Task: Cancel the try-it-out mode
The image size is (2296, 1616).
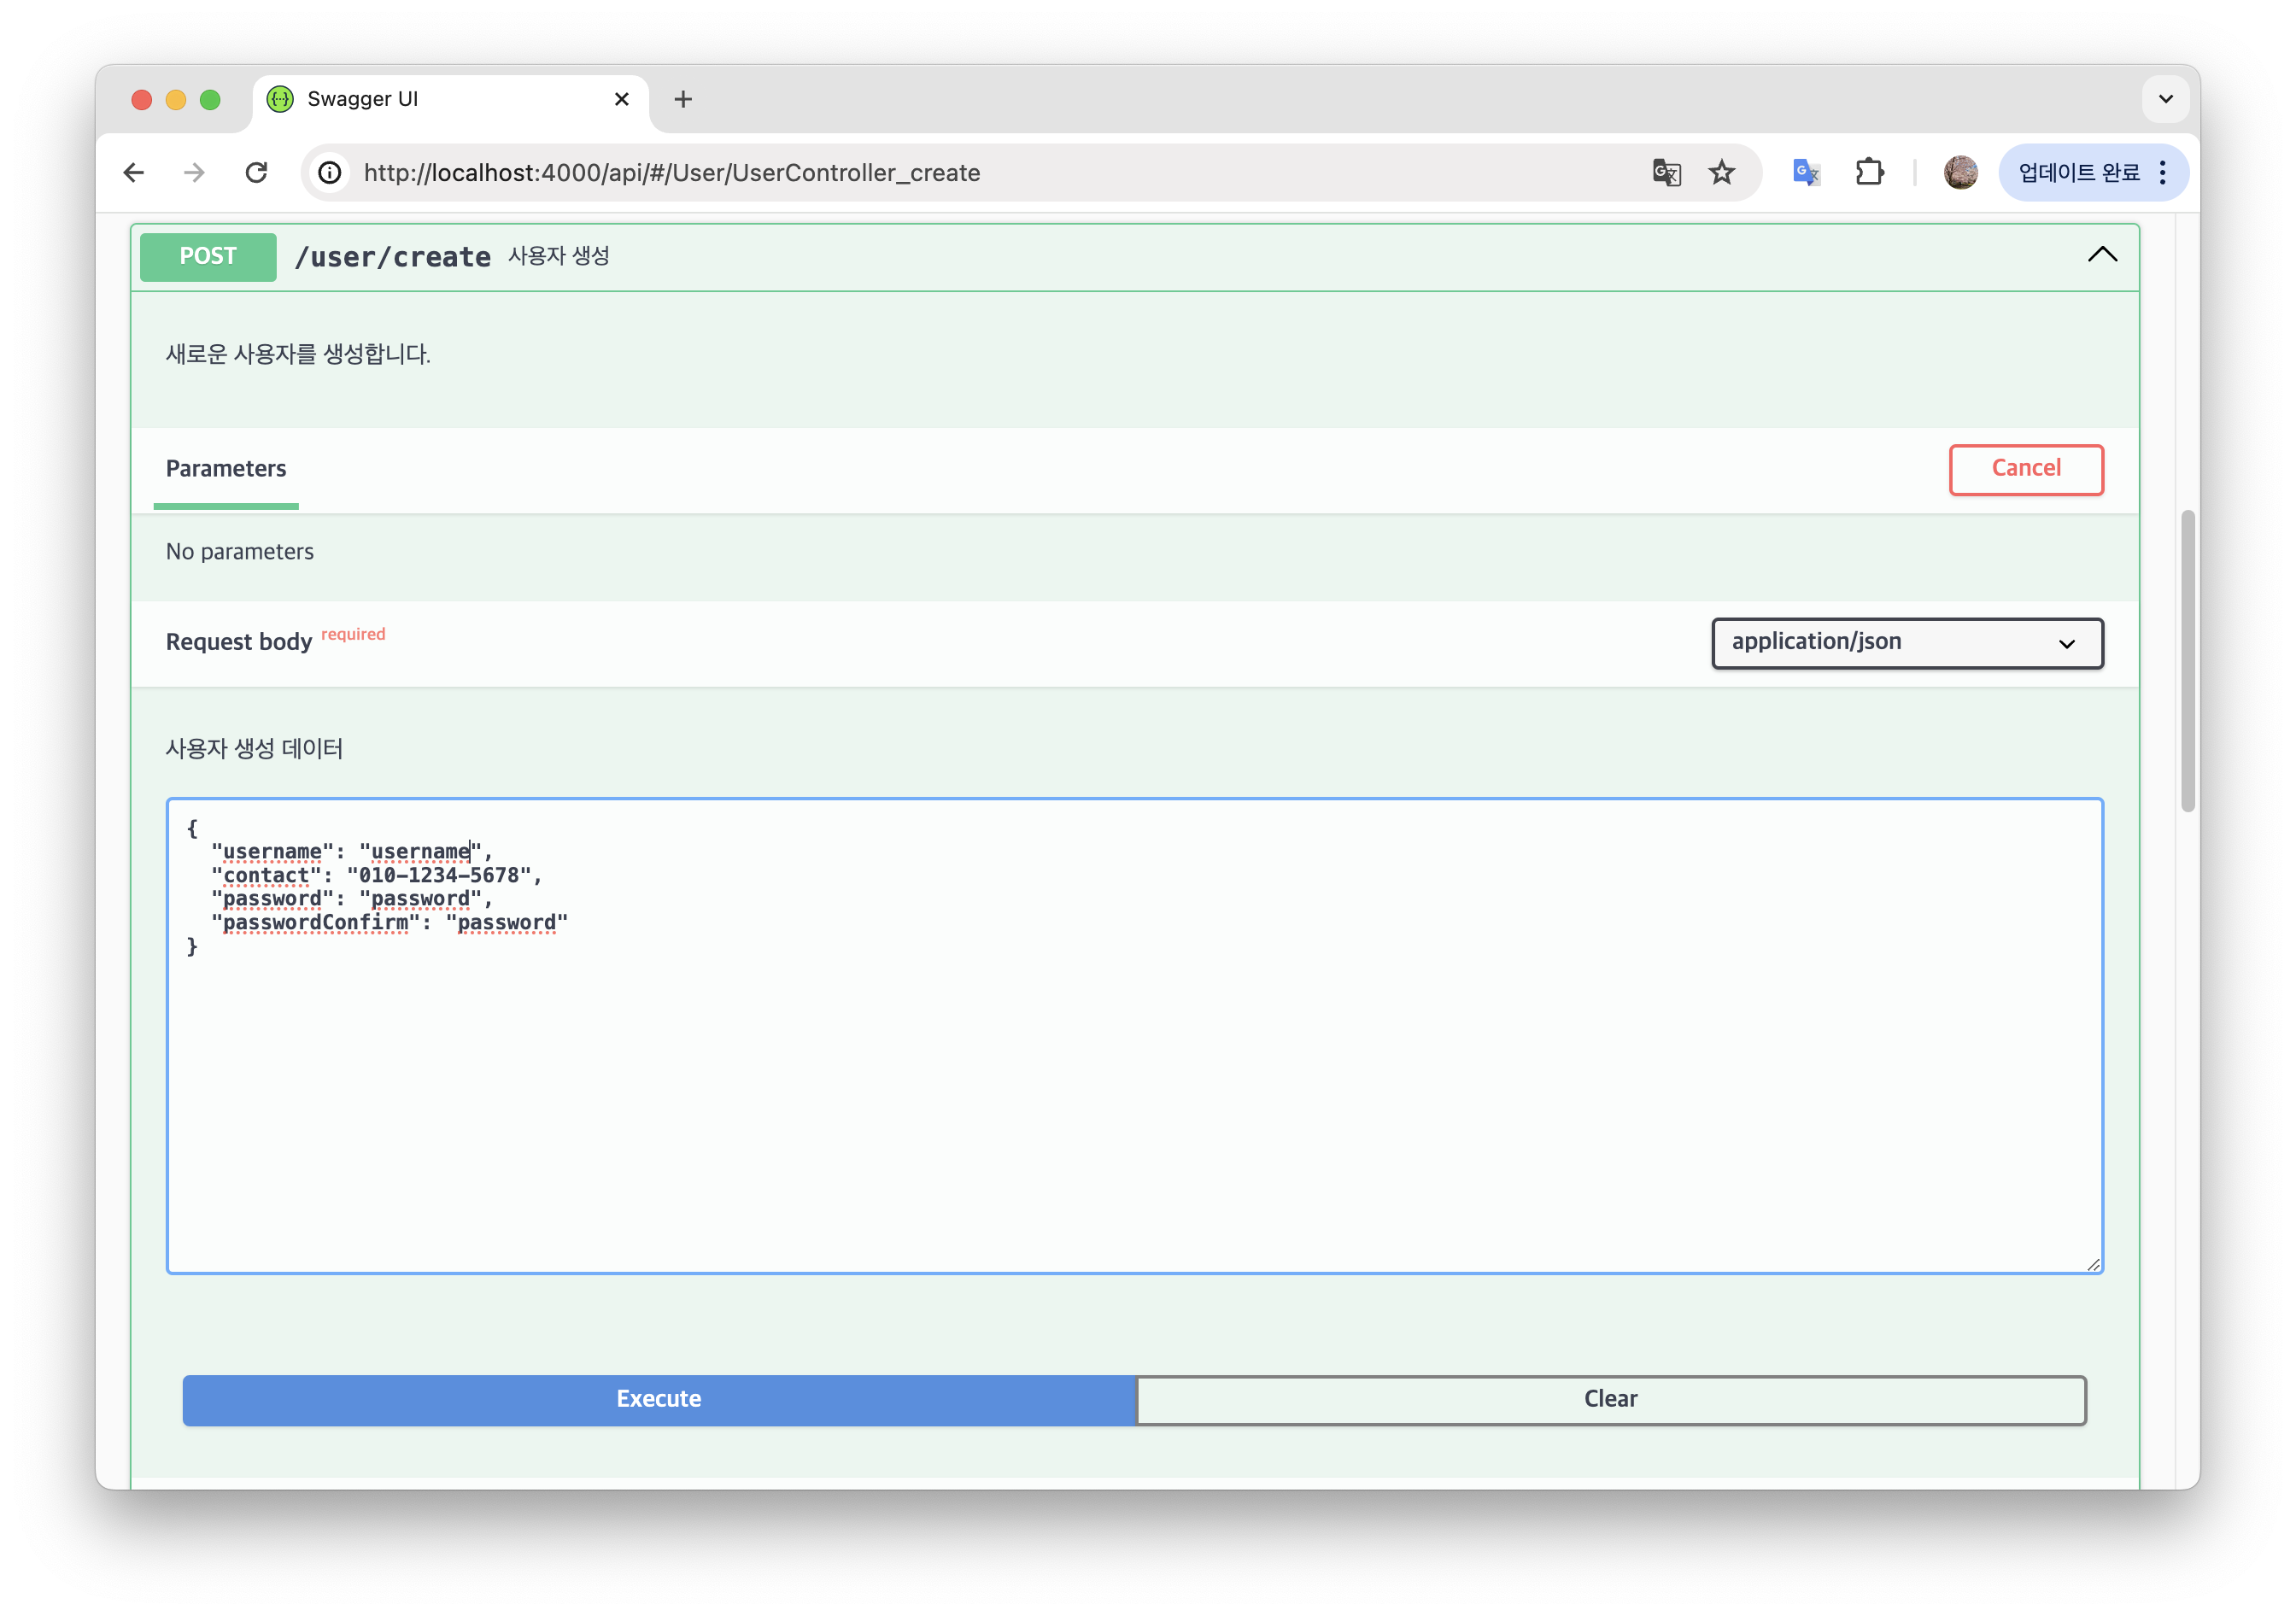Action: coord(2026,469)
